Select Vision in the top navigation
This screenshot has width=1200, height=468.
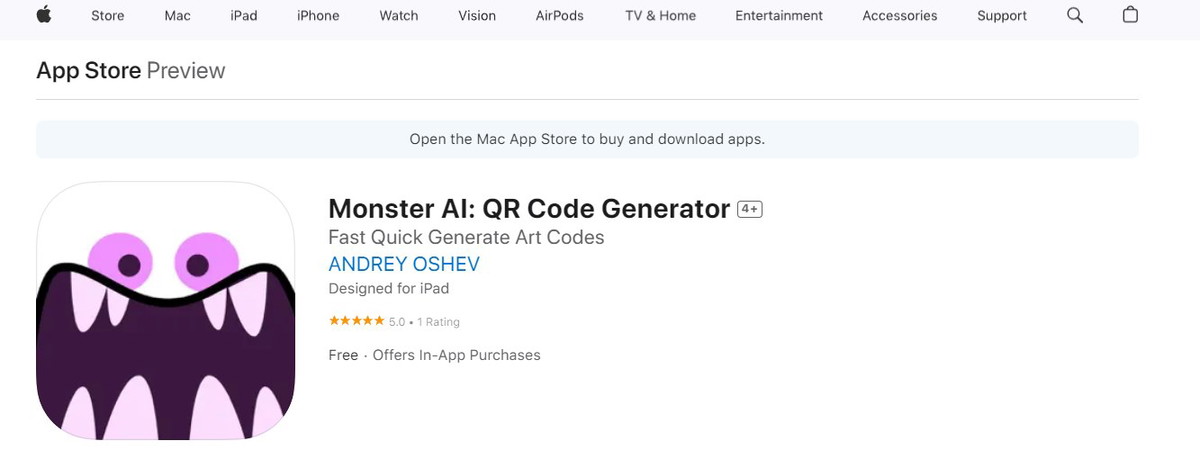477,15
